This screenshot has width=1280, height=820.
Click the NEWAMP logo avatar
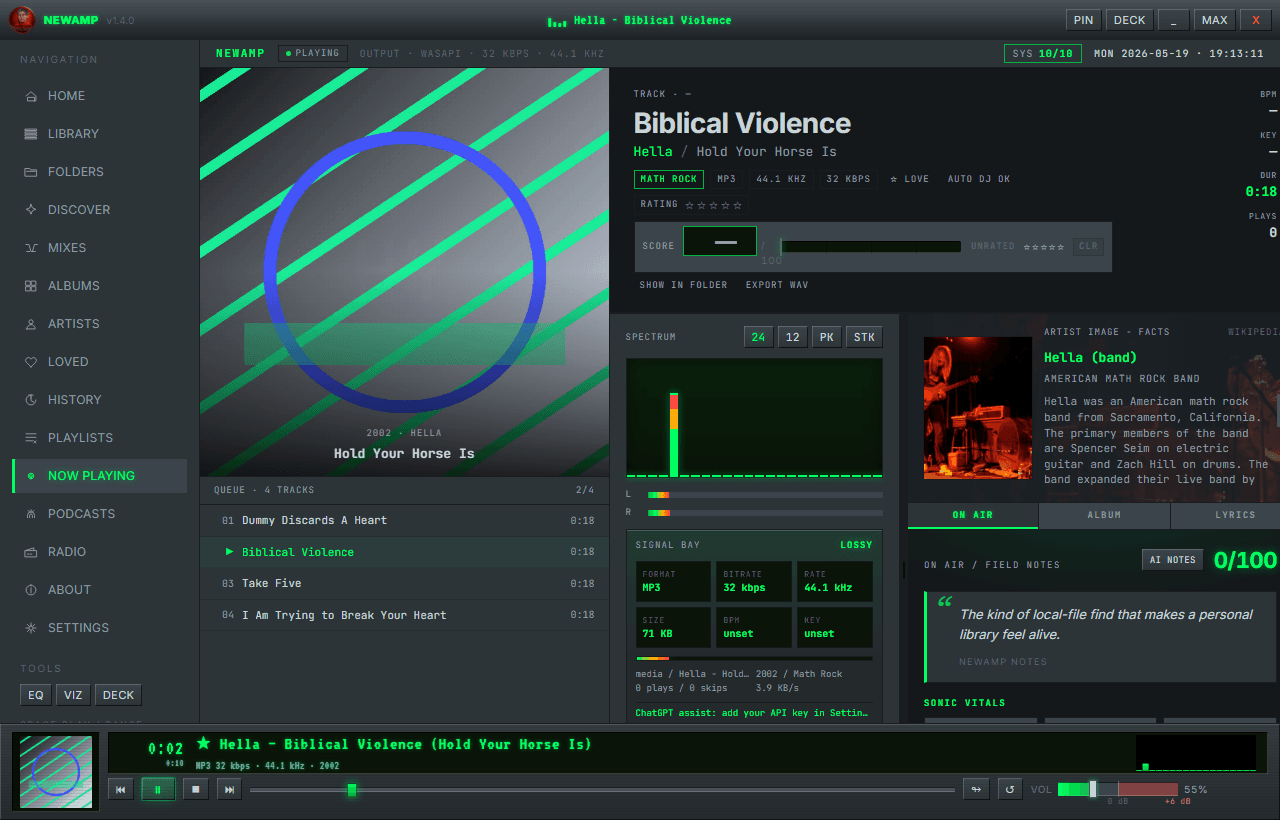pyautogui.click(x=22, y=20)
